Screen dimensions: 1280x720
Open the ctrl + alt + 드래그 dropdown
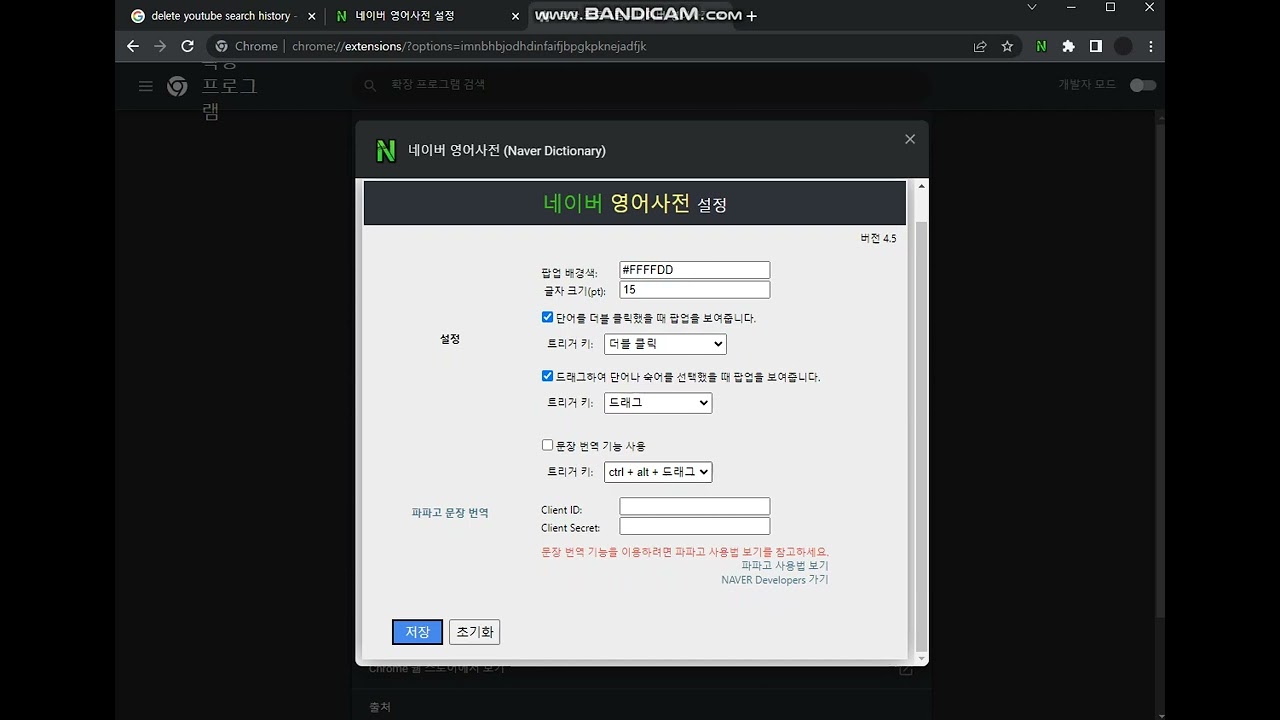pyautogui.click(x=658, y=472)
